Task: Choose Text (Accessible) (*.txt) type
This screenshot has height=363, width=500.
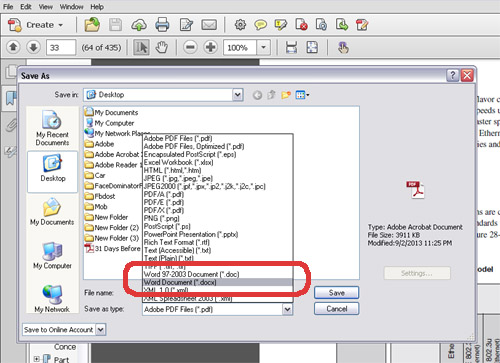Action: [x=218, y=250]
